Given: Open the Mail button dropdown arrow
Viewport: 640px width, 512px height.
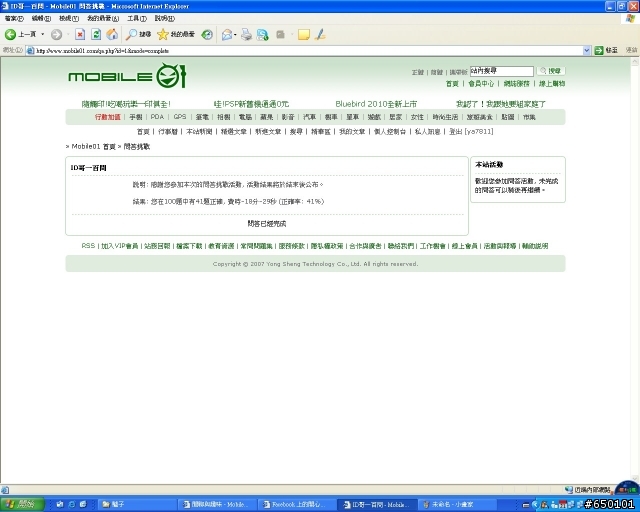Looking at the screenshot, I should coord(235,35).
